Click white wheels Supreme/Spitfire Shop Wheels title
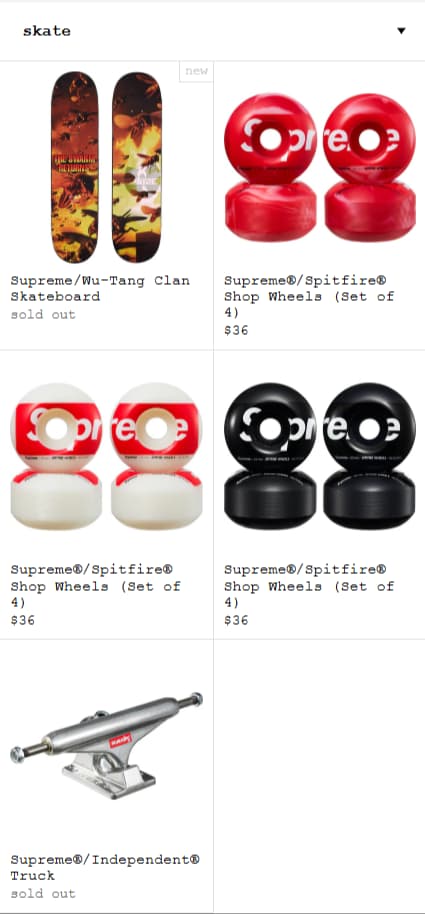The image size is (425, 914). 96,585
